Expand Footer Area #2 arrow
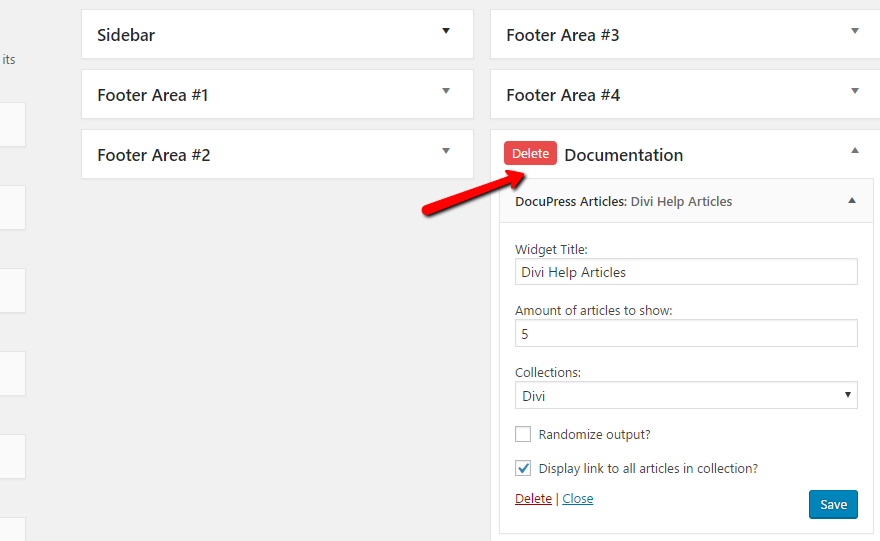This screenshot has width=880, height=541. click(446, 151)
